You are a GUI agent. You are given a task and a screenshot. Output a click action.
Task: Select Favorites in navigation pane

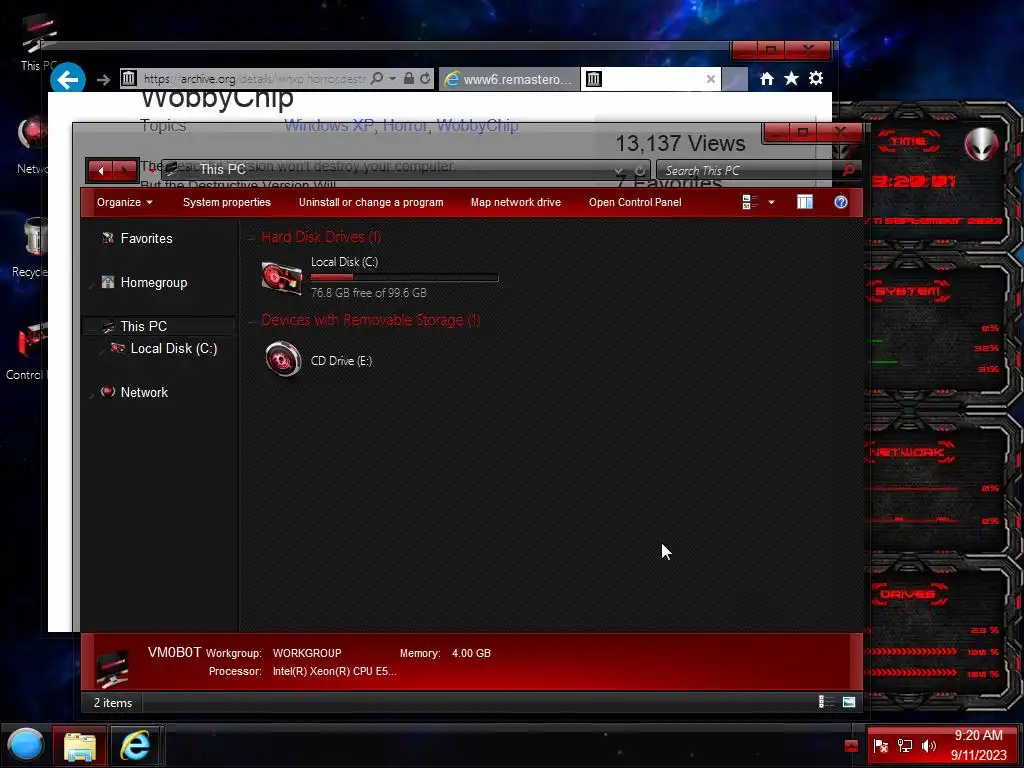pos(146,238)
